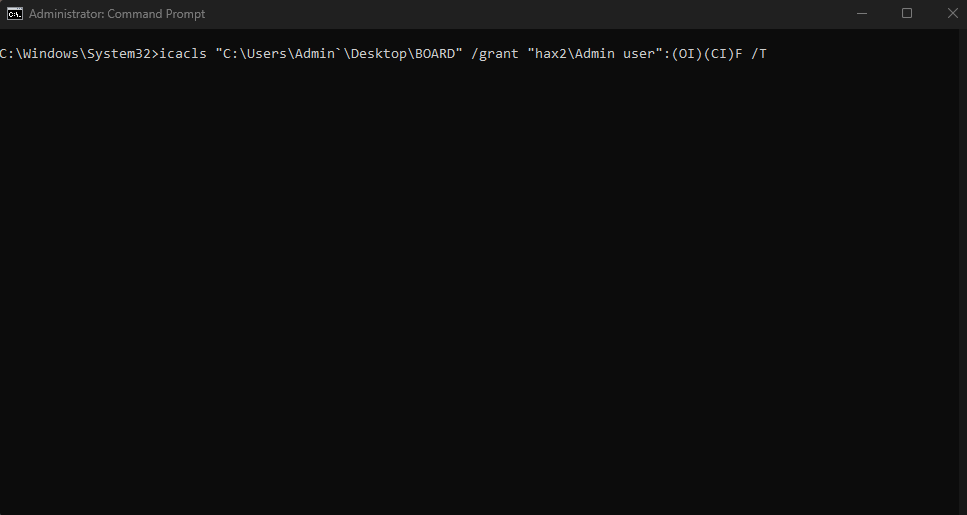967x515 pixels.
Task: Click the '/T' switch at line end
Action: click(x=759, y=54)
